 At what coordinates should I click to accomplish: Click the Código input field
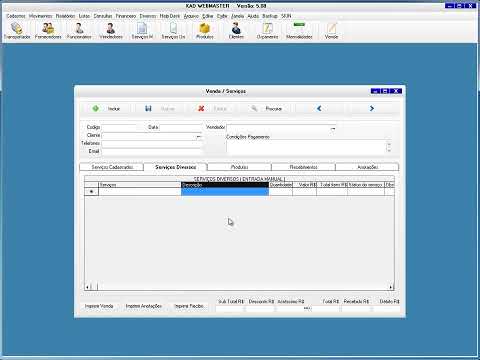pos(119,127)
